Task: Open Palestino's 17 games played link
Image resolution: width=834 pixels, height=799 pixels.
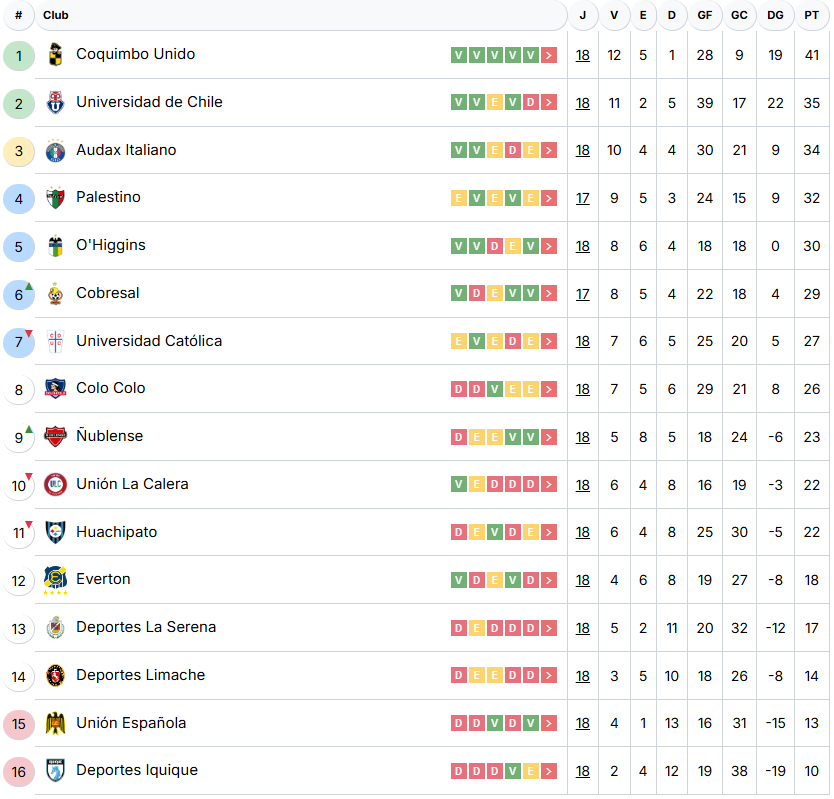Action: 583,199
